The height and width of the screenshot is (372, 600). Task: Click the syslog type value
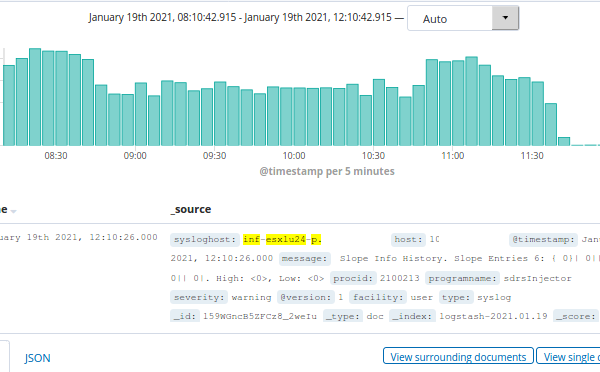point(494,297)
